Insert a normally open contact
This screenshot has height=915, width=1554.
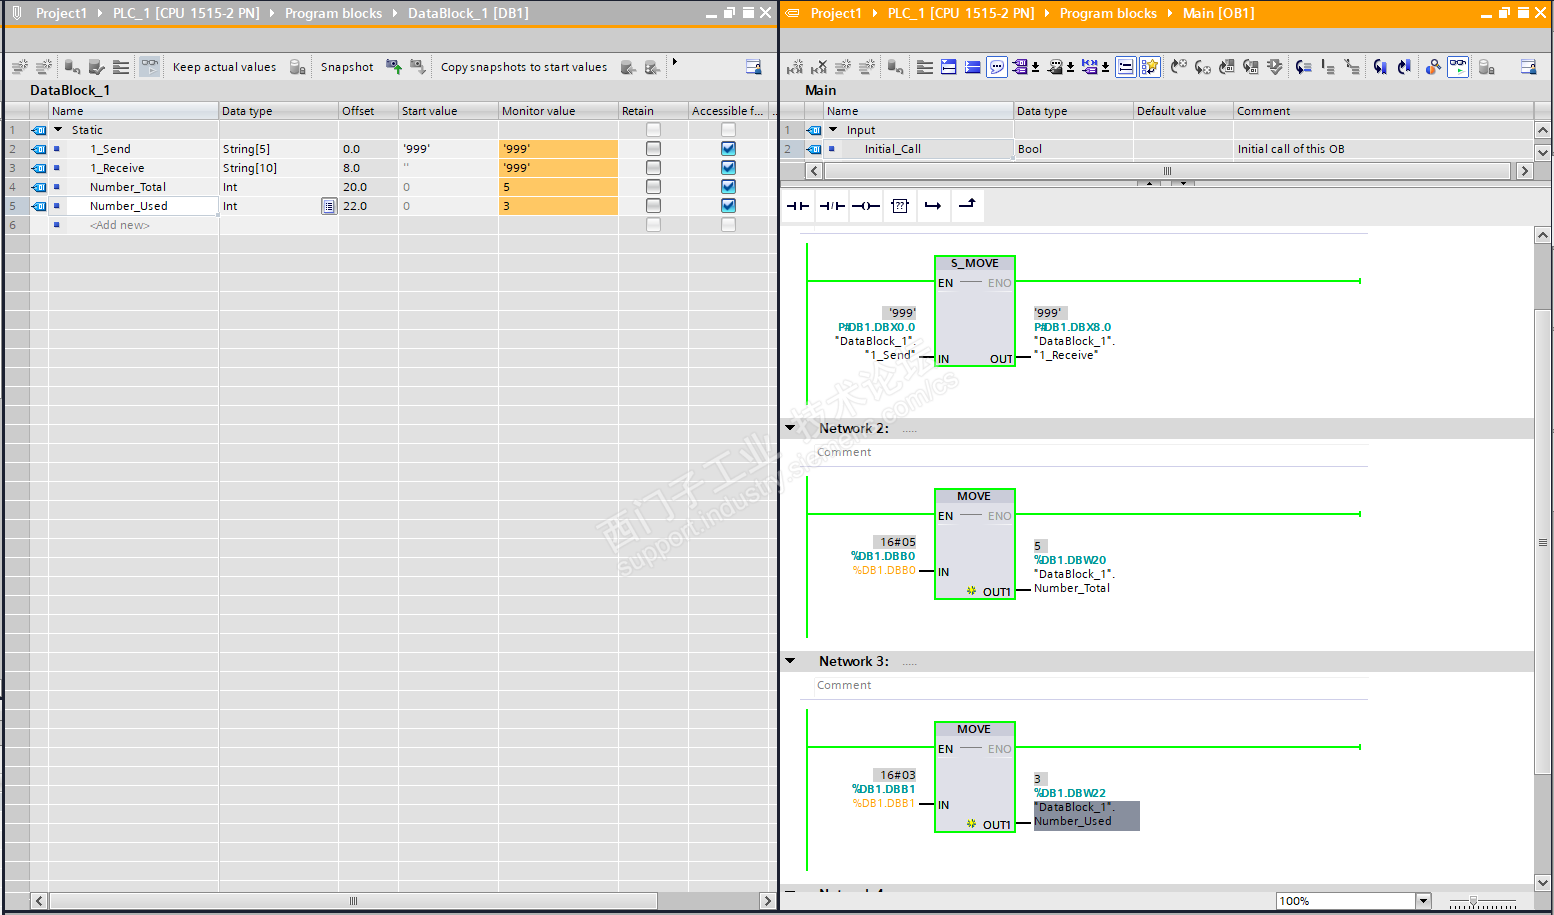(x=798, y=206)
